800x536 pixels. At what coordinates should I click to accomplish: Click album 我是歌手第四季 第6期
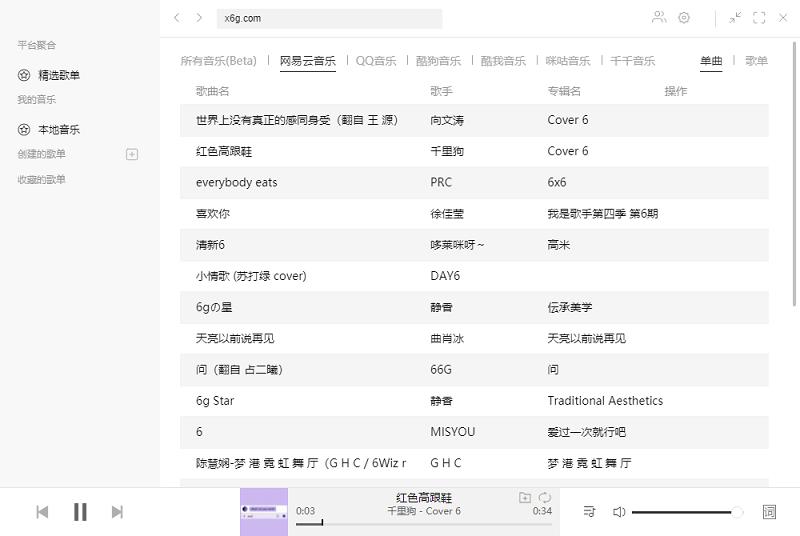tap(603, 214)
